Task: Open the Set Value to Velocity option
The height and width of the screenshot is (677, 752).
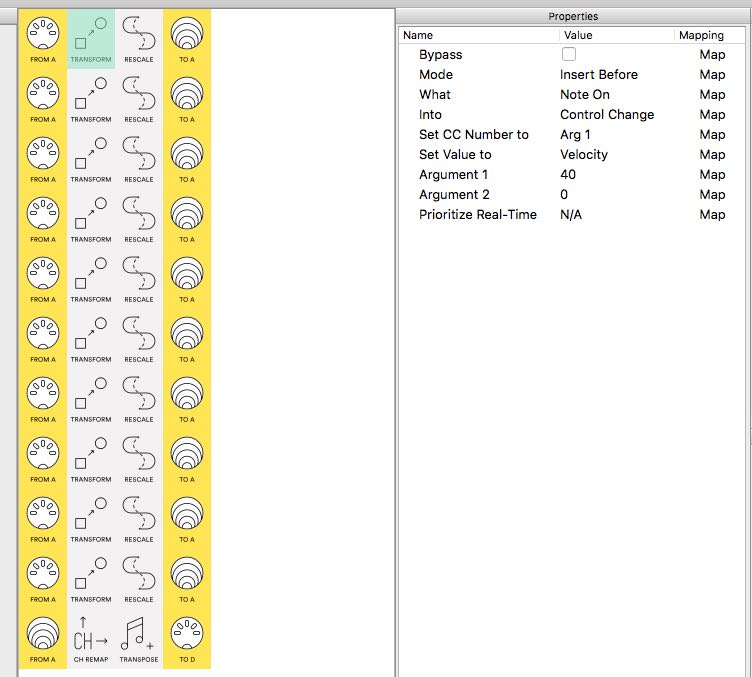Action: pyautogui.click(x=583, y=154)
